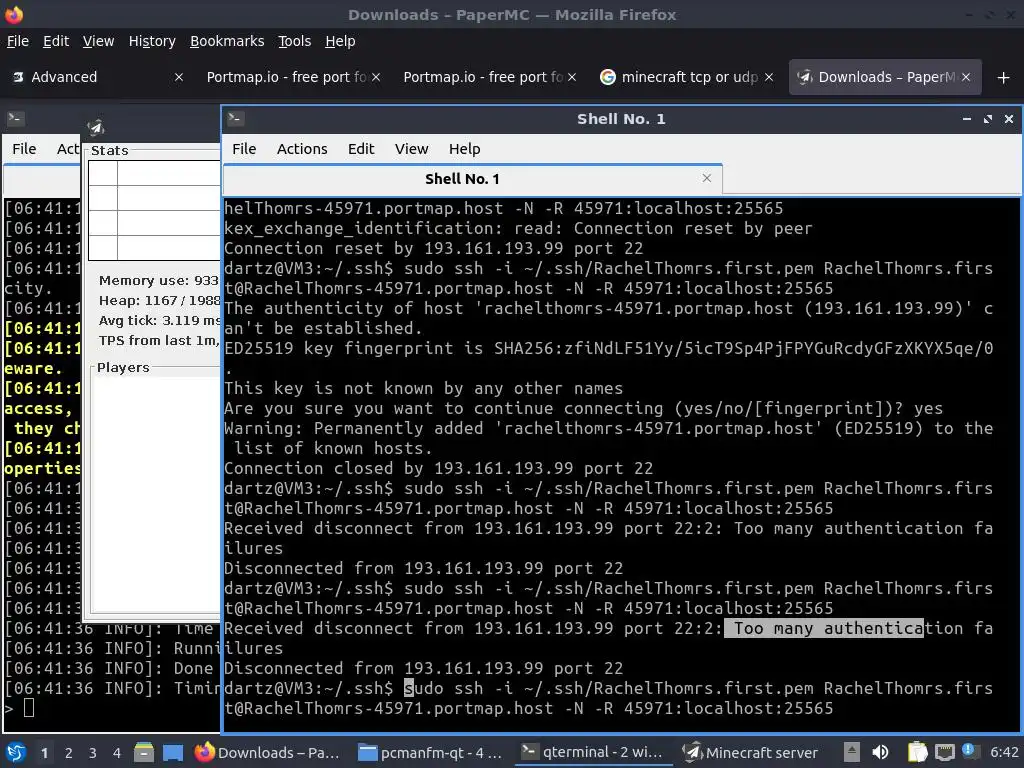Open View menu in Shell No. 1
Screen dimensions: 1024x768
[411, 149]
